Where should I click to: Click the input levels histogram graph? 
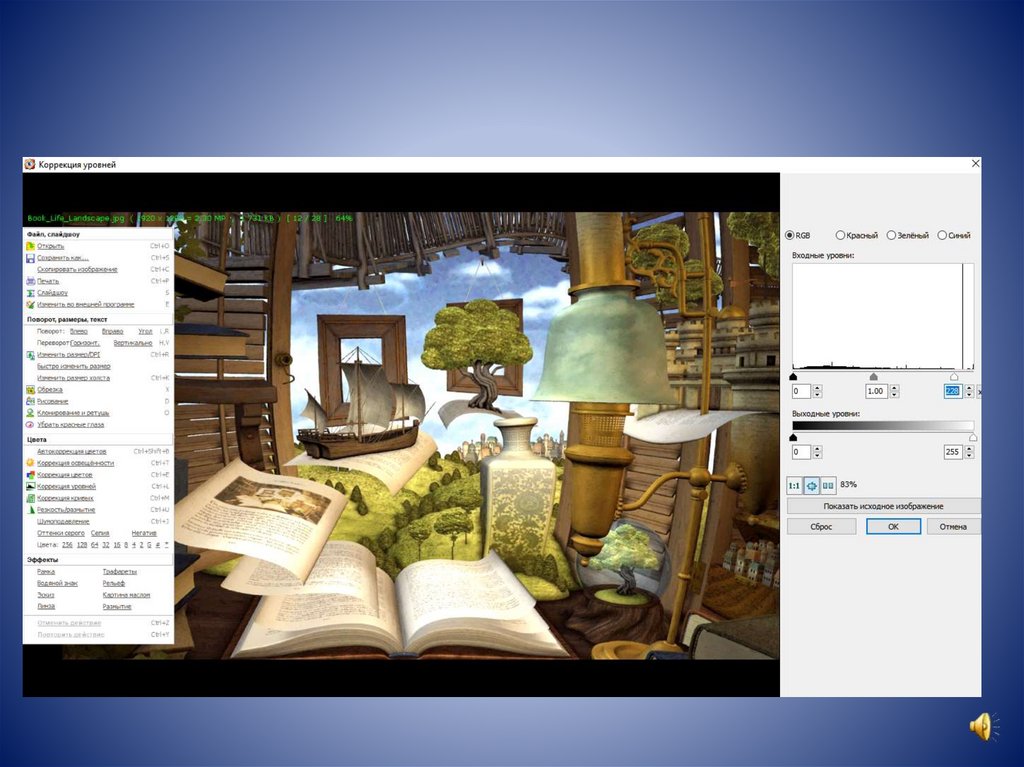(883, 317)
